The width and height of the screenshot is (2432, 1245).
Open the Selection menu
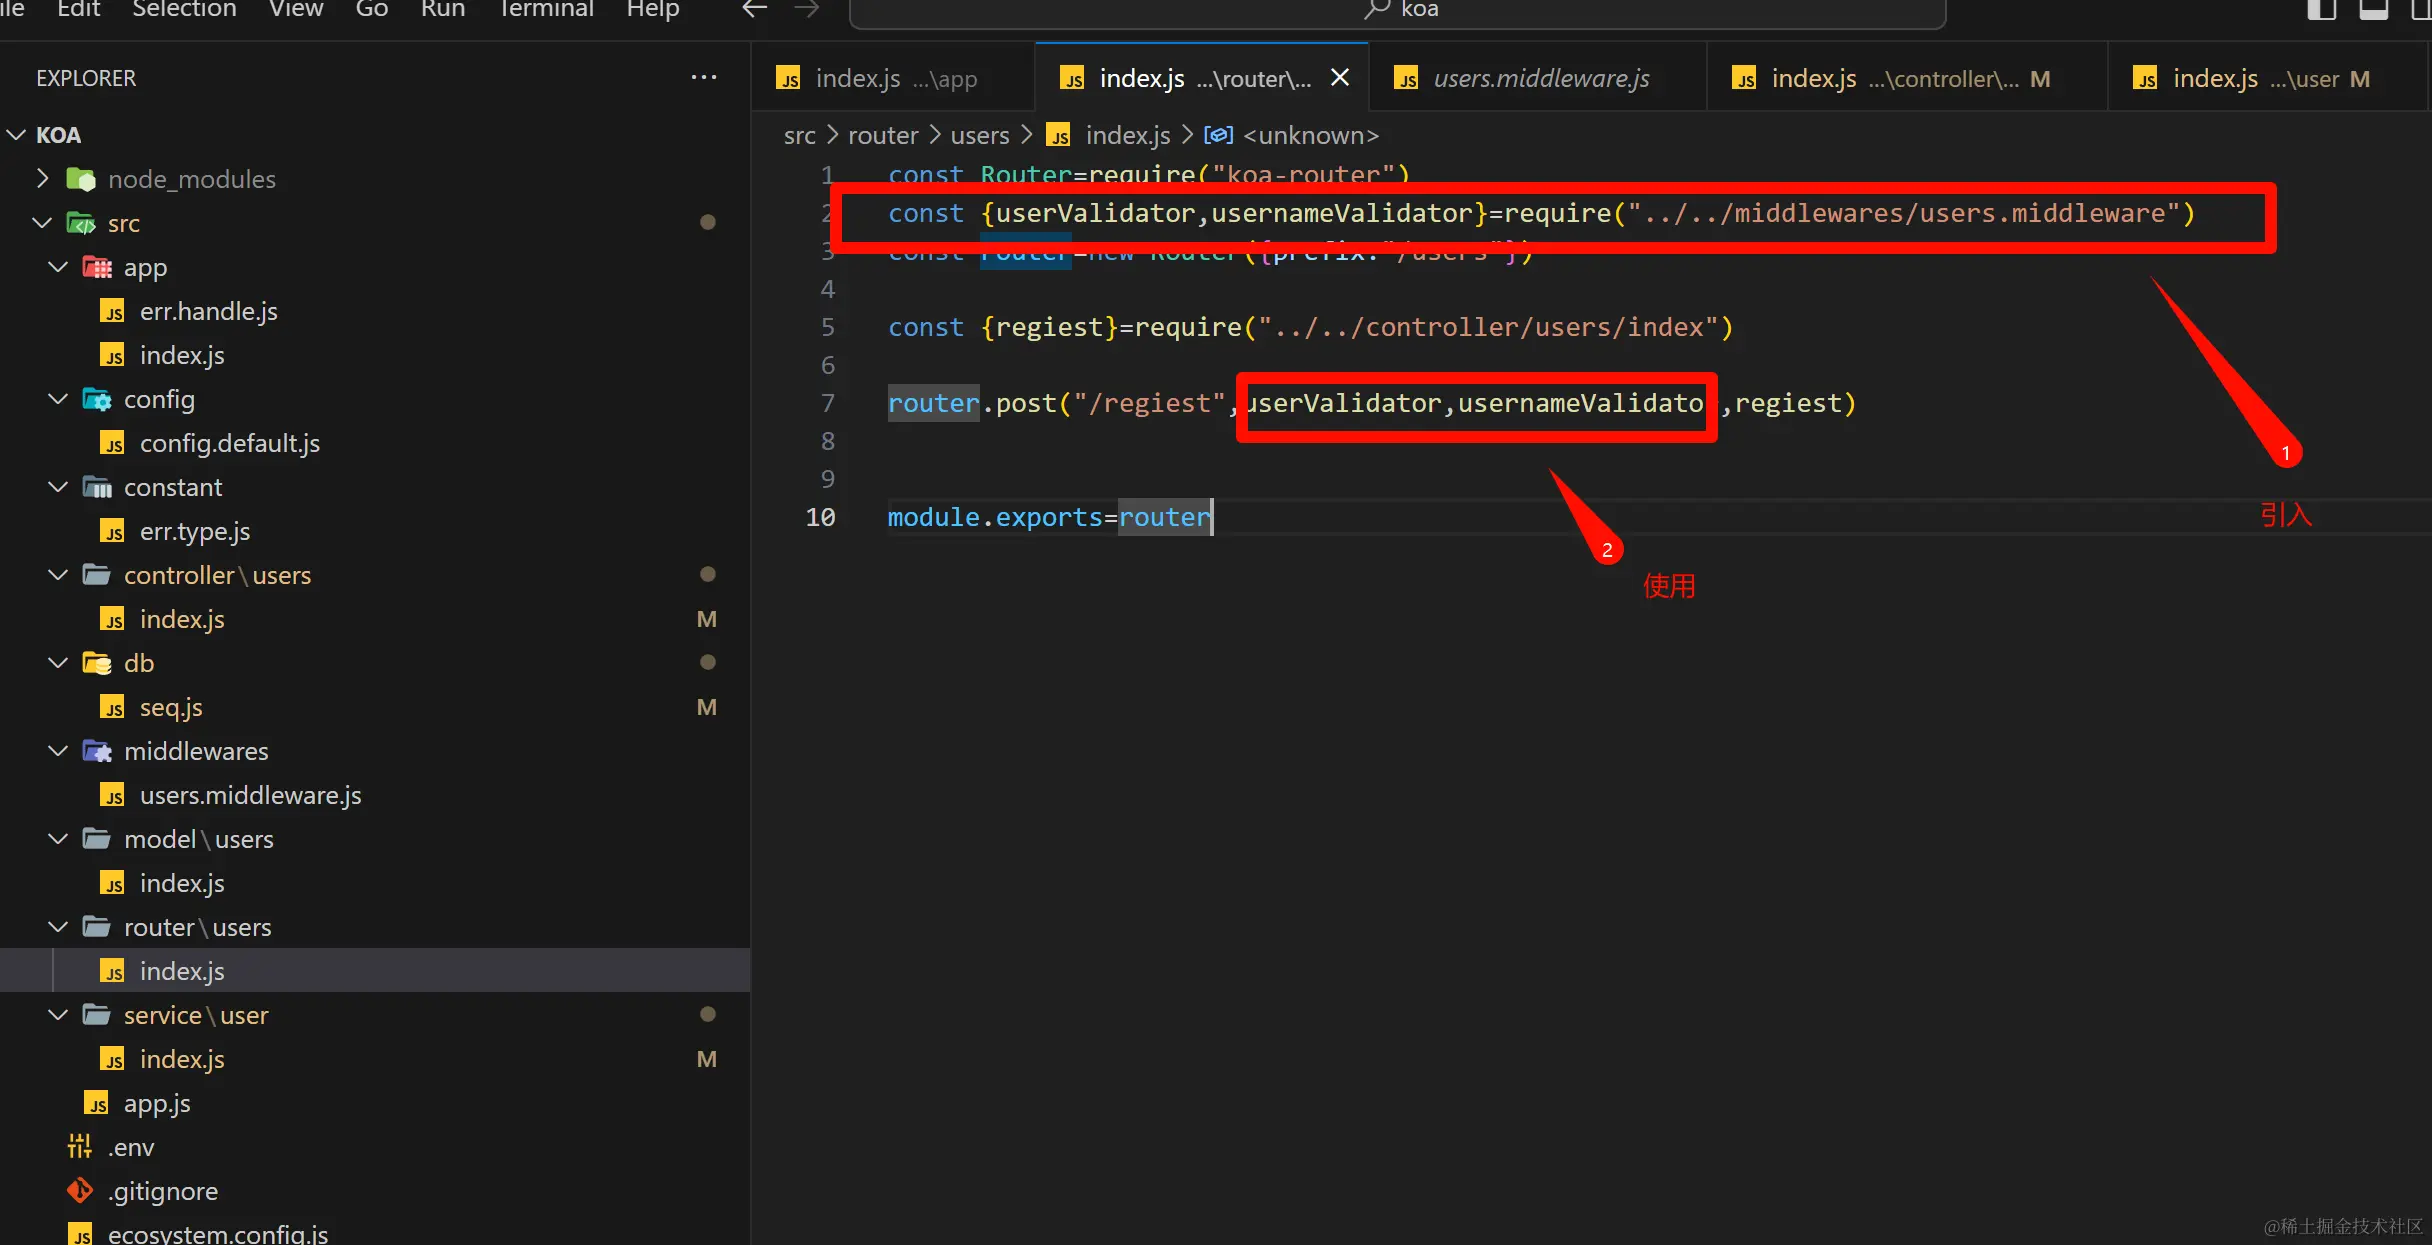pos(184,10)
